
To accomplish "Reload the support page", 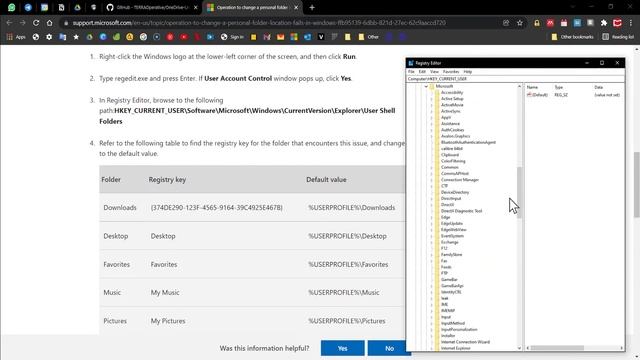I will 36,23.
